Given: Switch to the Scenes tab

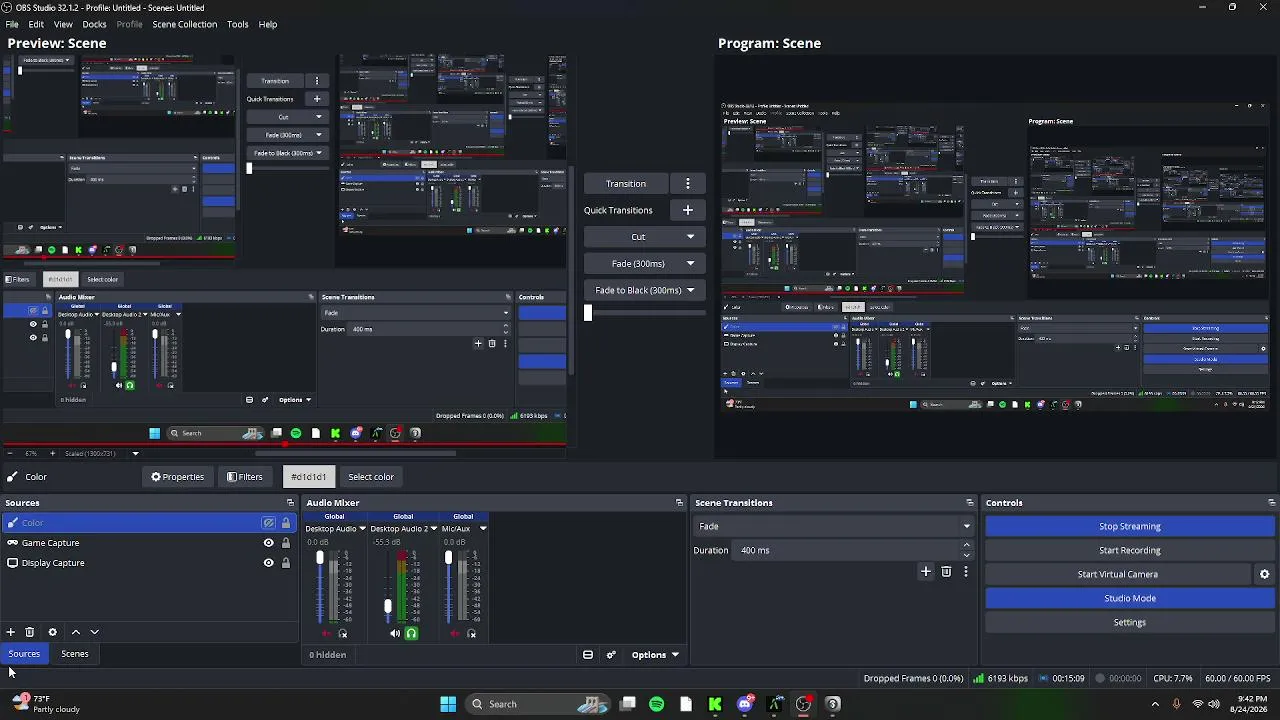Looking at the screenshot, I should 75,654.
